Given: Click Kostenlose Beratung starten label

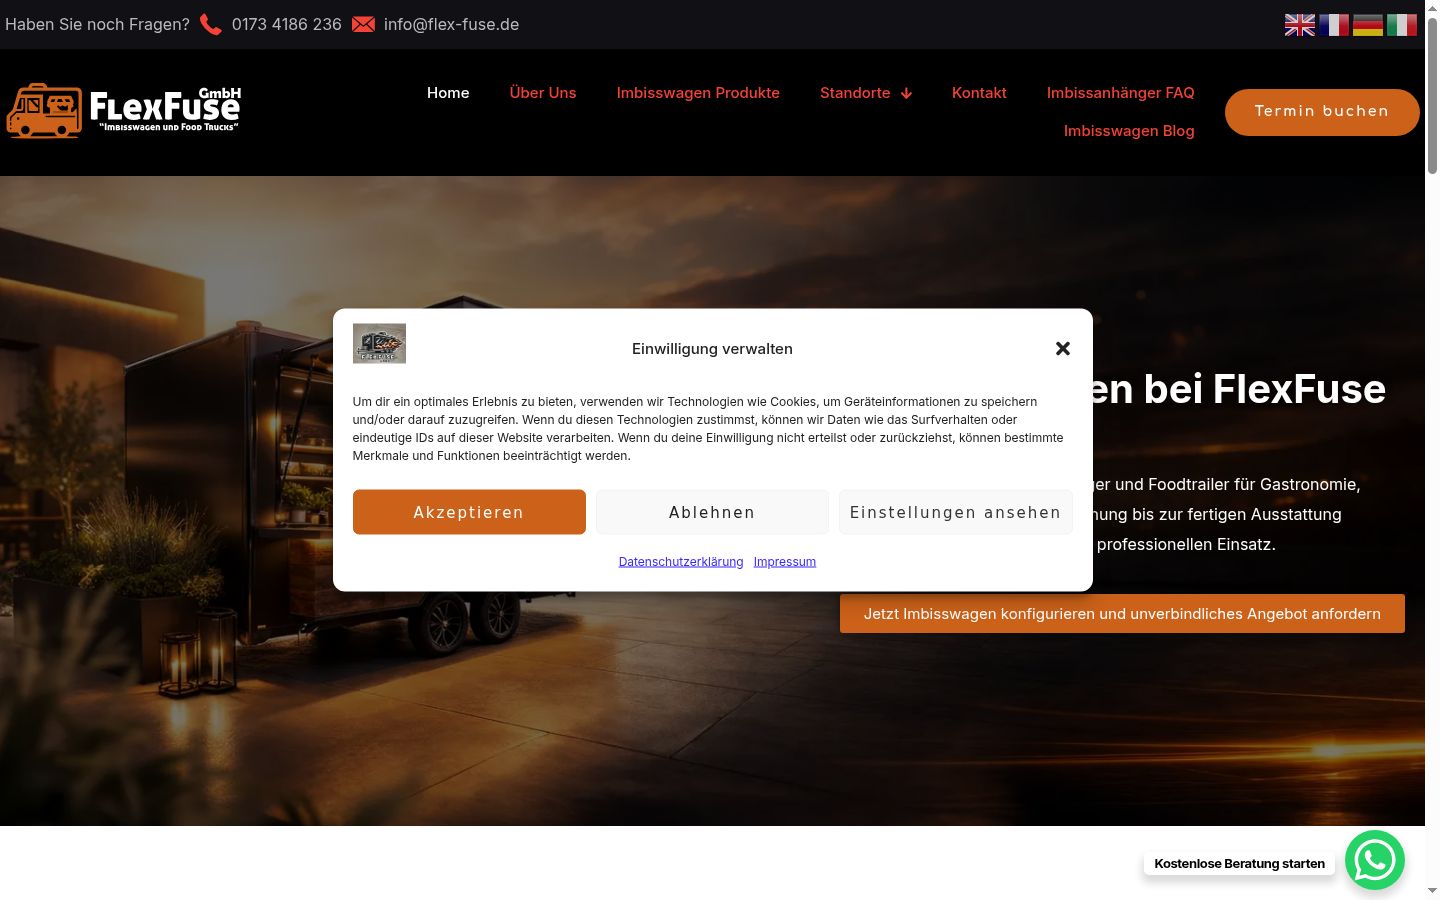Looking at the screenshot, I should point(1239,863).
